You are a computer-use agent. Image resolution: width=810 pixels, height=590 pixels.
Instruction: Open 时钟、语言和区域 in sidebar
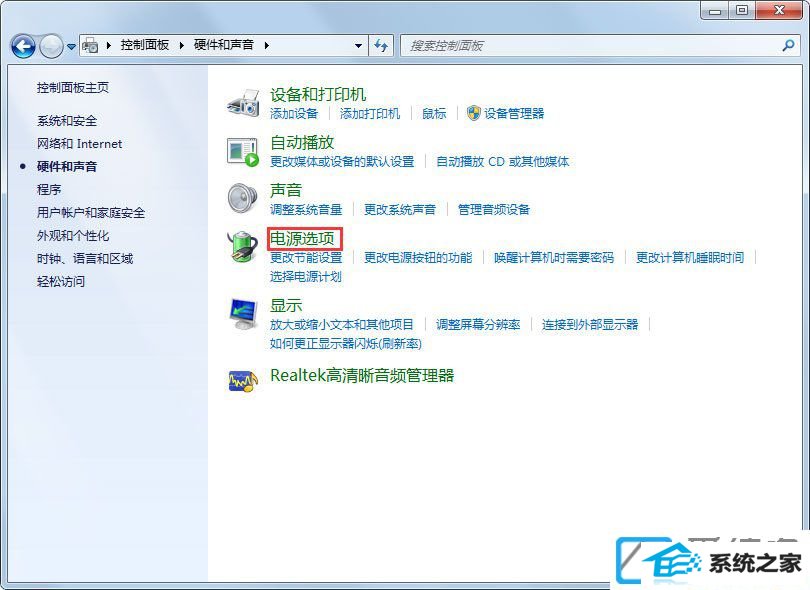coord(85,258)
